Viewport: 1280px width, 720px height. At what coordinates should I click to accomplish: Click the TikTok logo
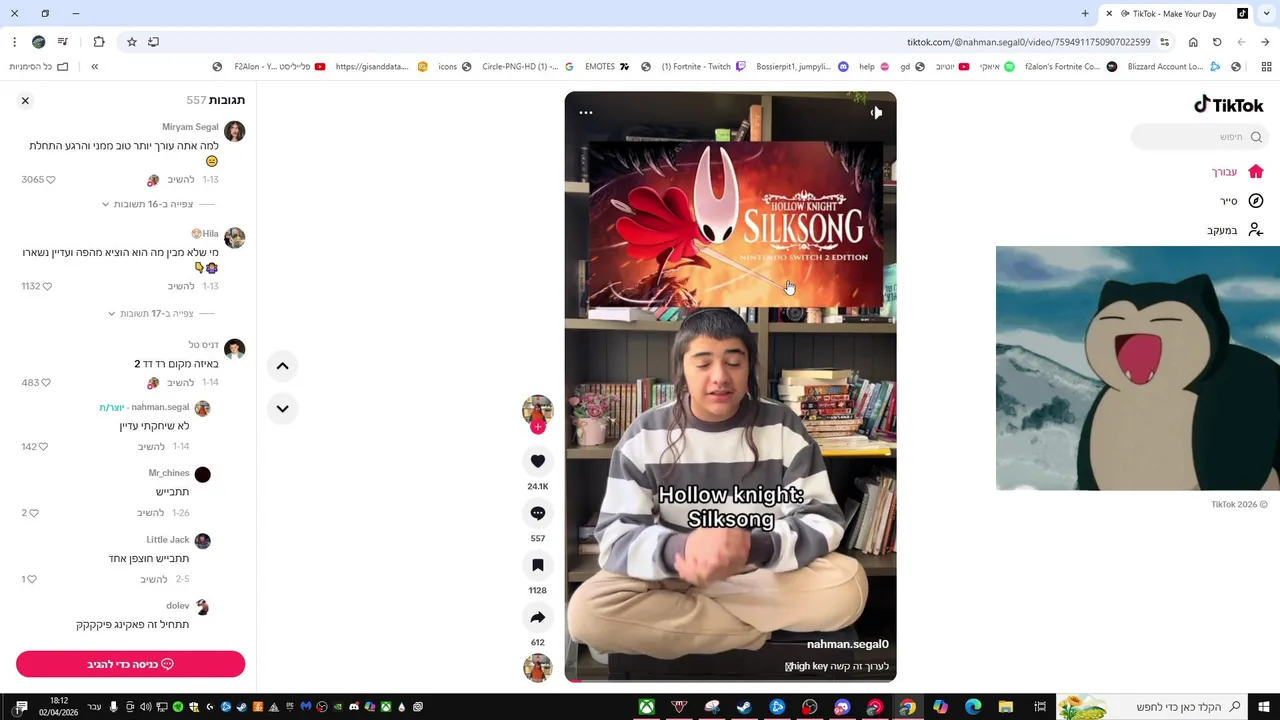[x=1228, y=105]
